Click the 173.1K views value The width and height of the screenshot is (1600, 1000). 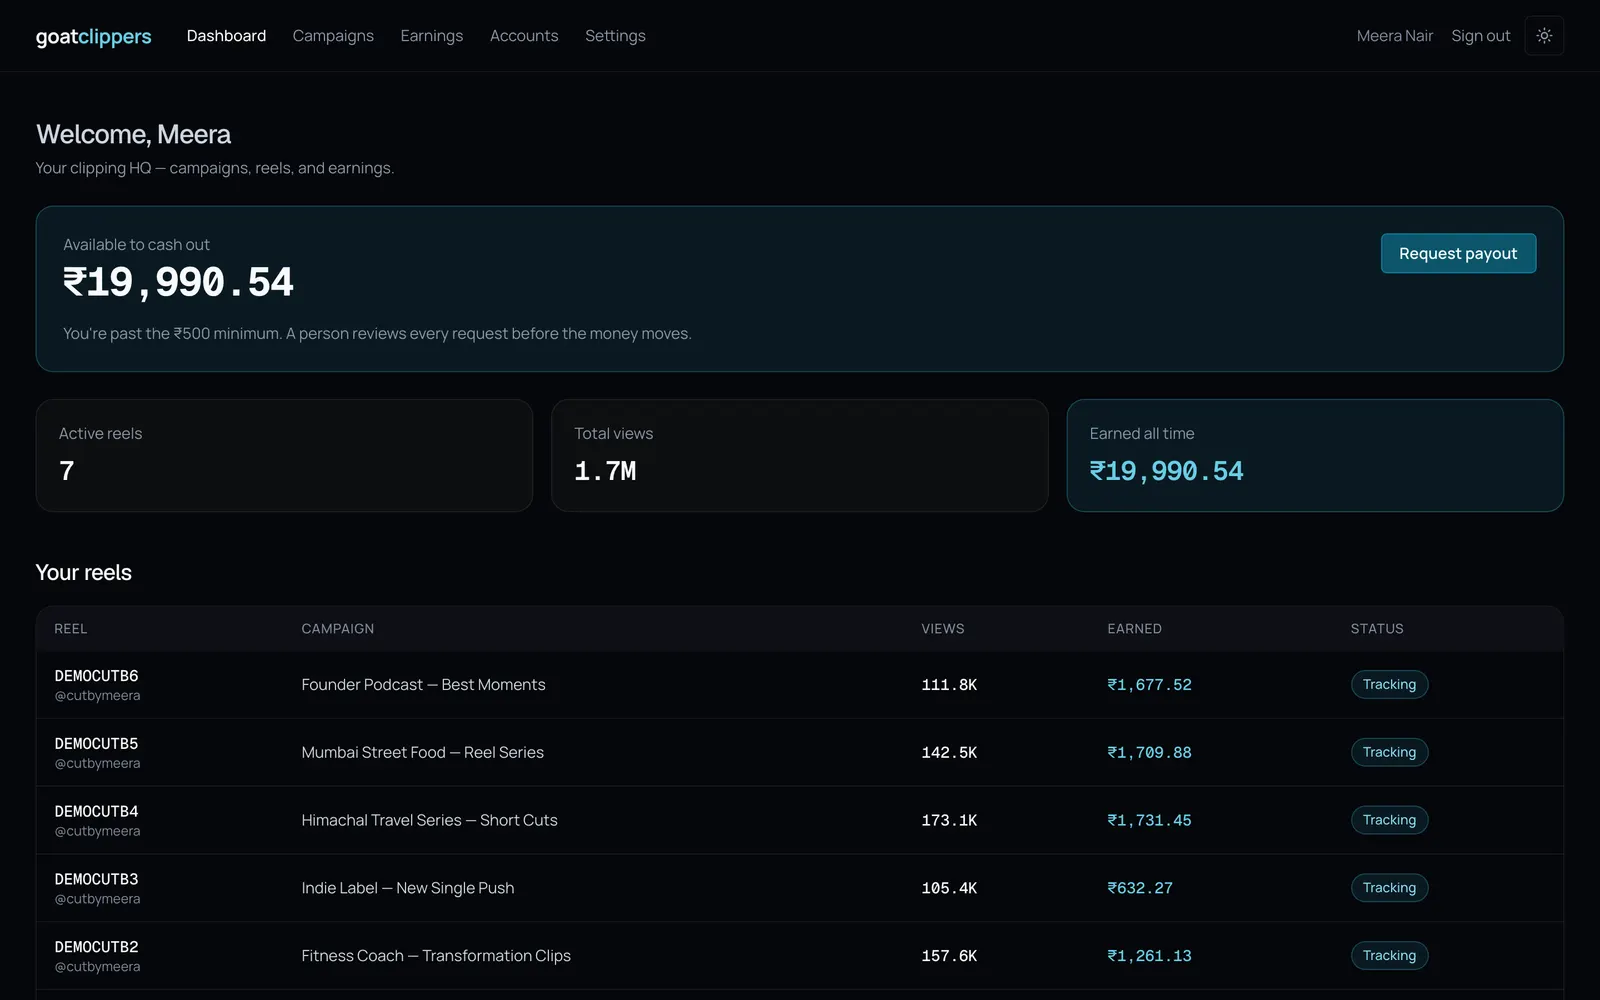(949, 820)
